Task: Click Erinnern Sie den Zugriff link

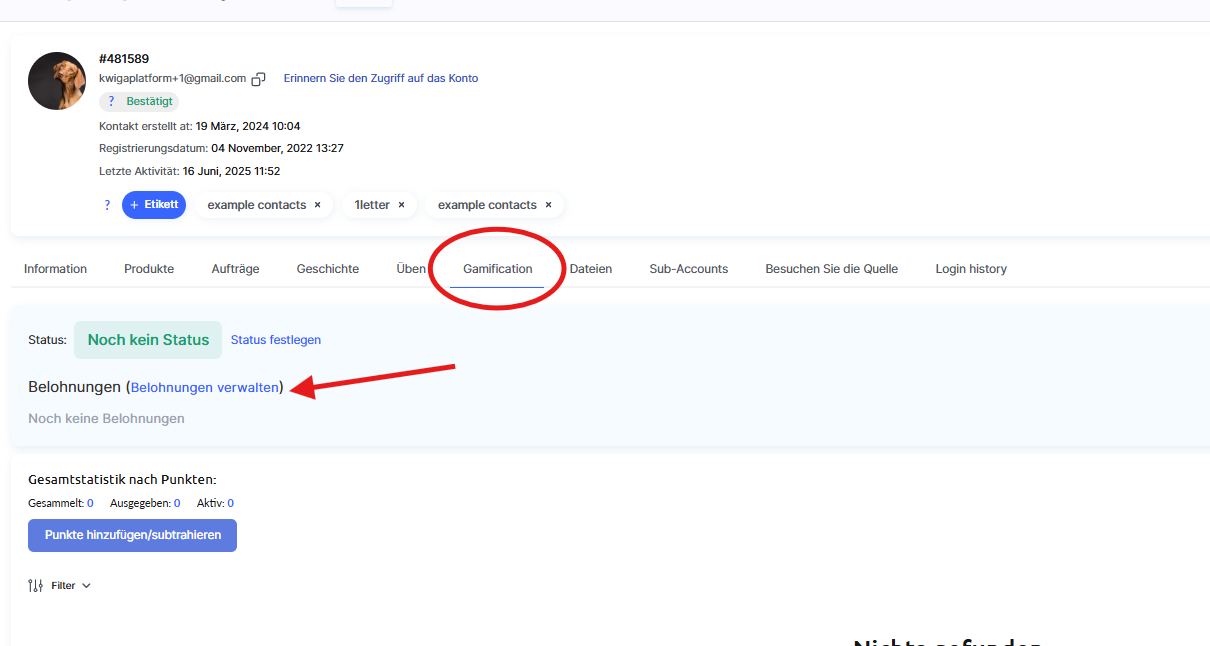Action: point(381,78)
